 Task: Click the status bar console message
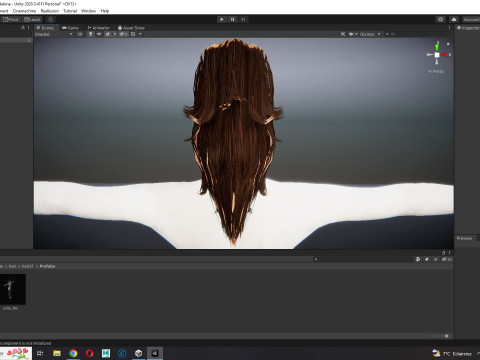point(25,343)
